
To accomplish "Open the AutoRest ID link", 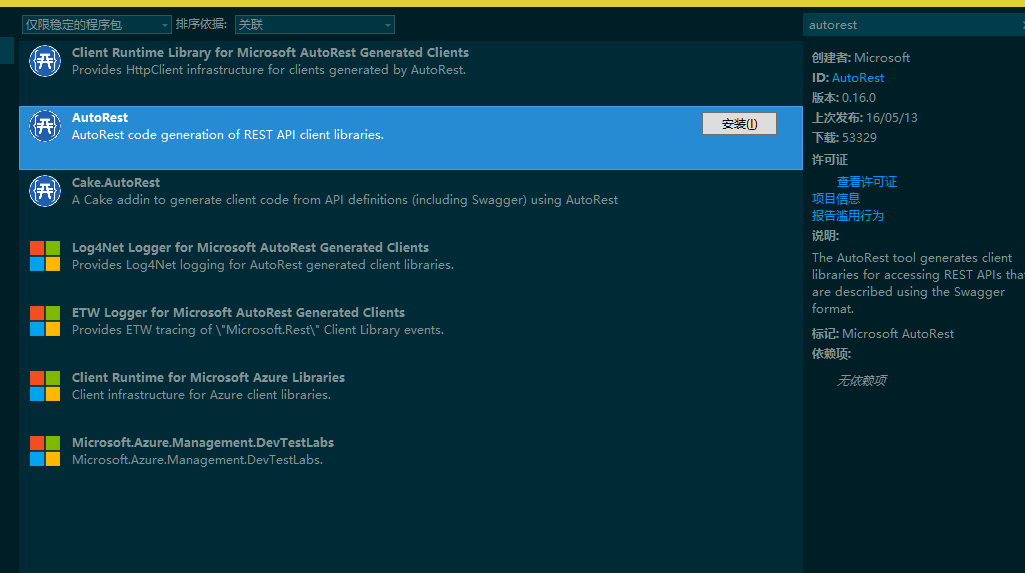I will (858, 78).
